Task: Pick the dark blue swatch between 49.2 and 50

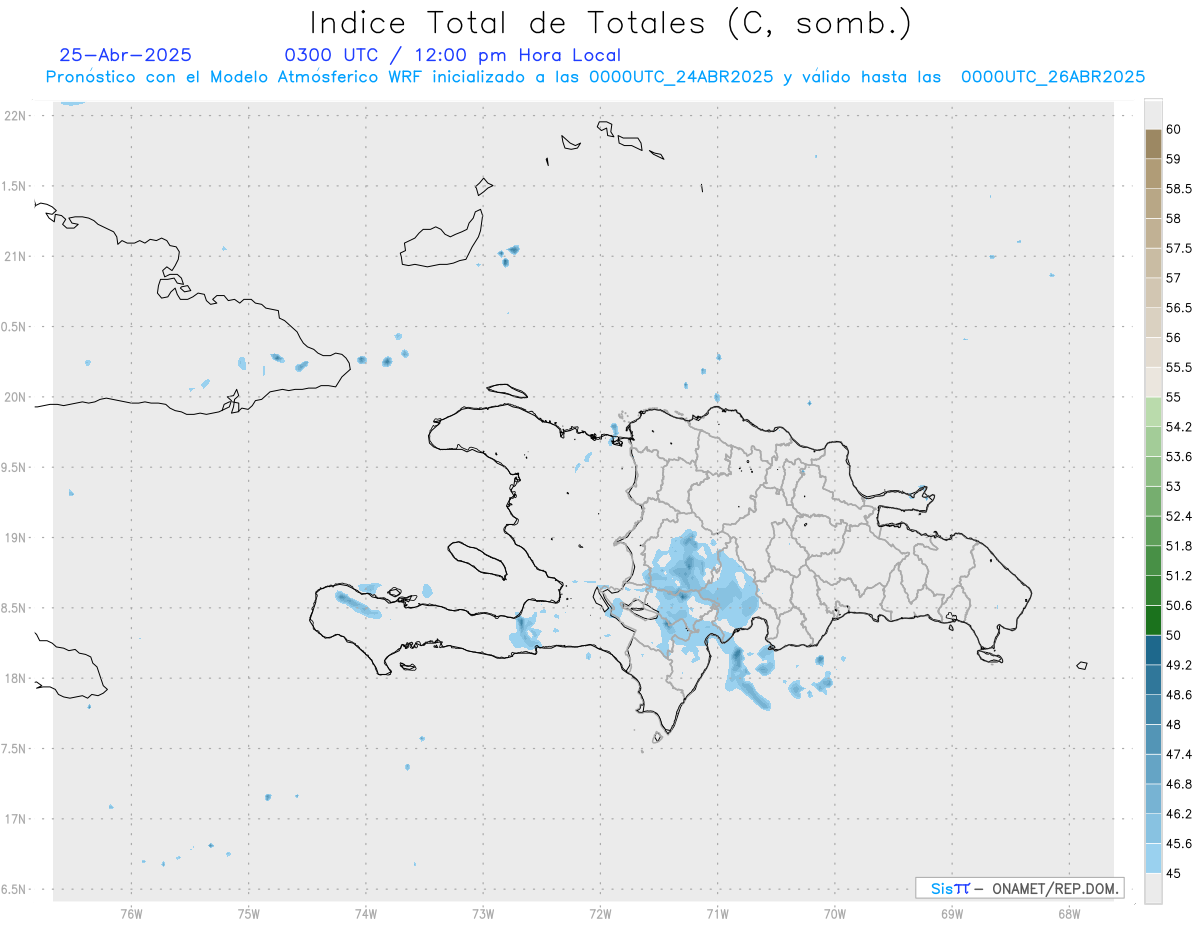Action: click(x=1153, y=650)
